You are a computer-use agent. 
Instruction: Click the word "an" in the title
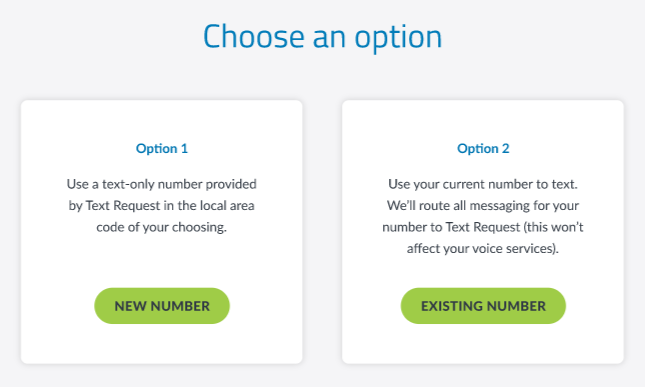pyautogui.click(x=329, y=39)
